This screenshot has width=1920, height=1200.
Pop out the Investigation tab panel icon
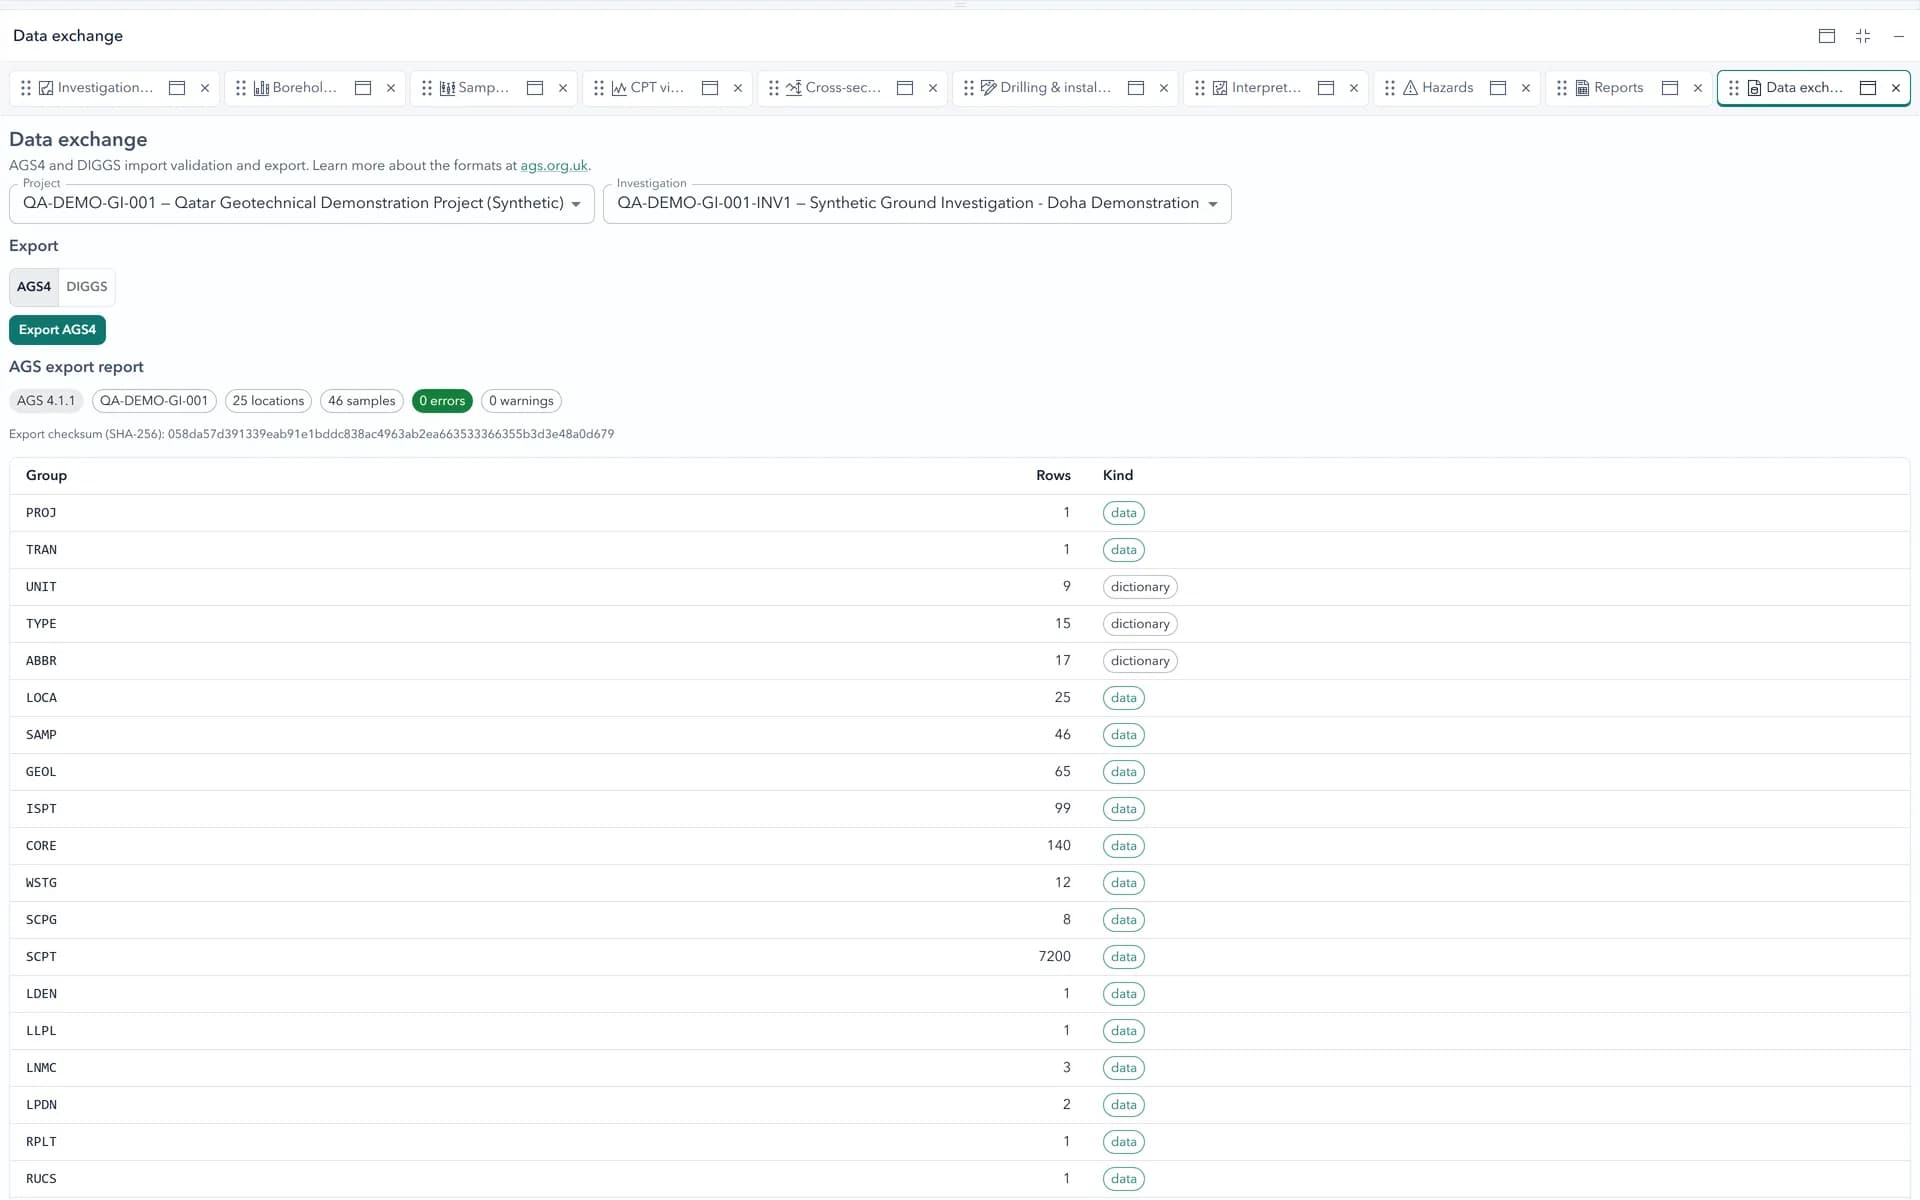177,88
